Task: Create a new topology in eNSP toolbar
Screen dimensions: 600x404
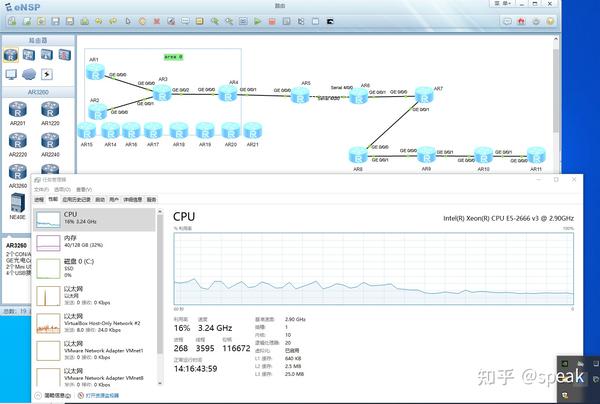Action: [12, 21]
